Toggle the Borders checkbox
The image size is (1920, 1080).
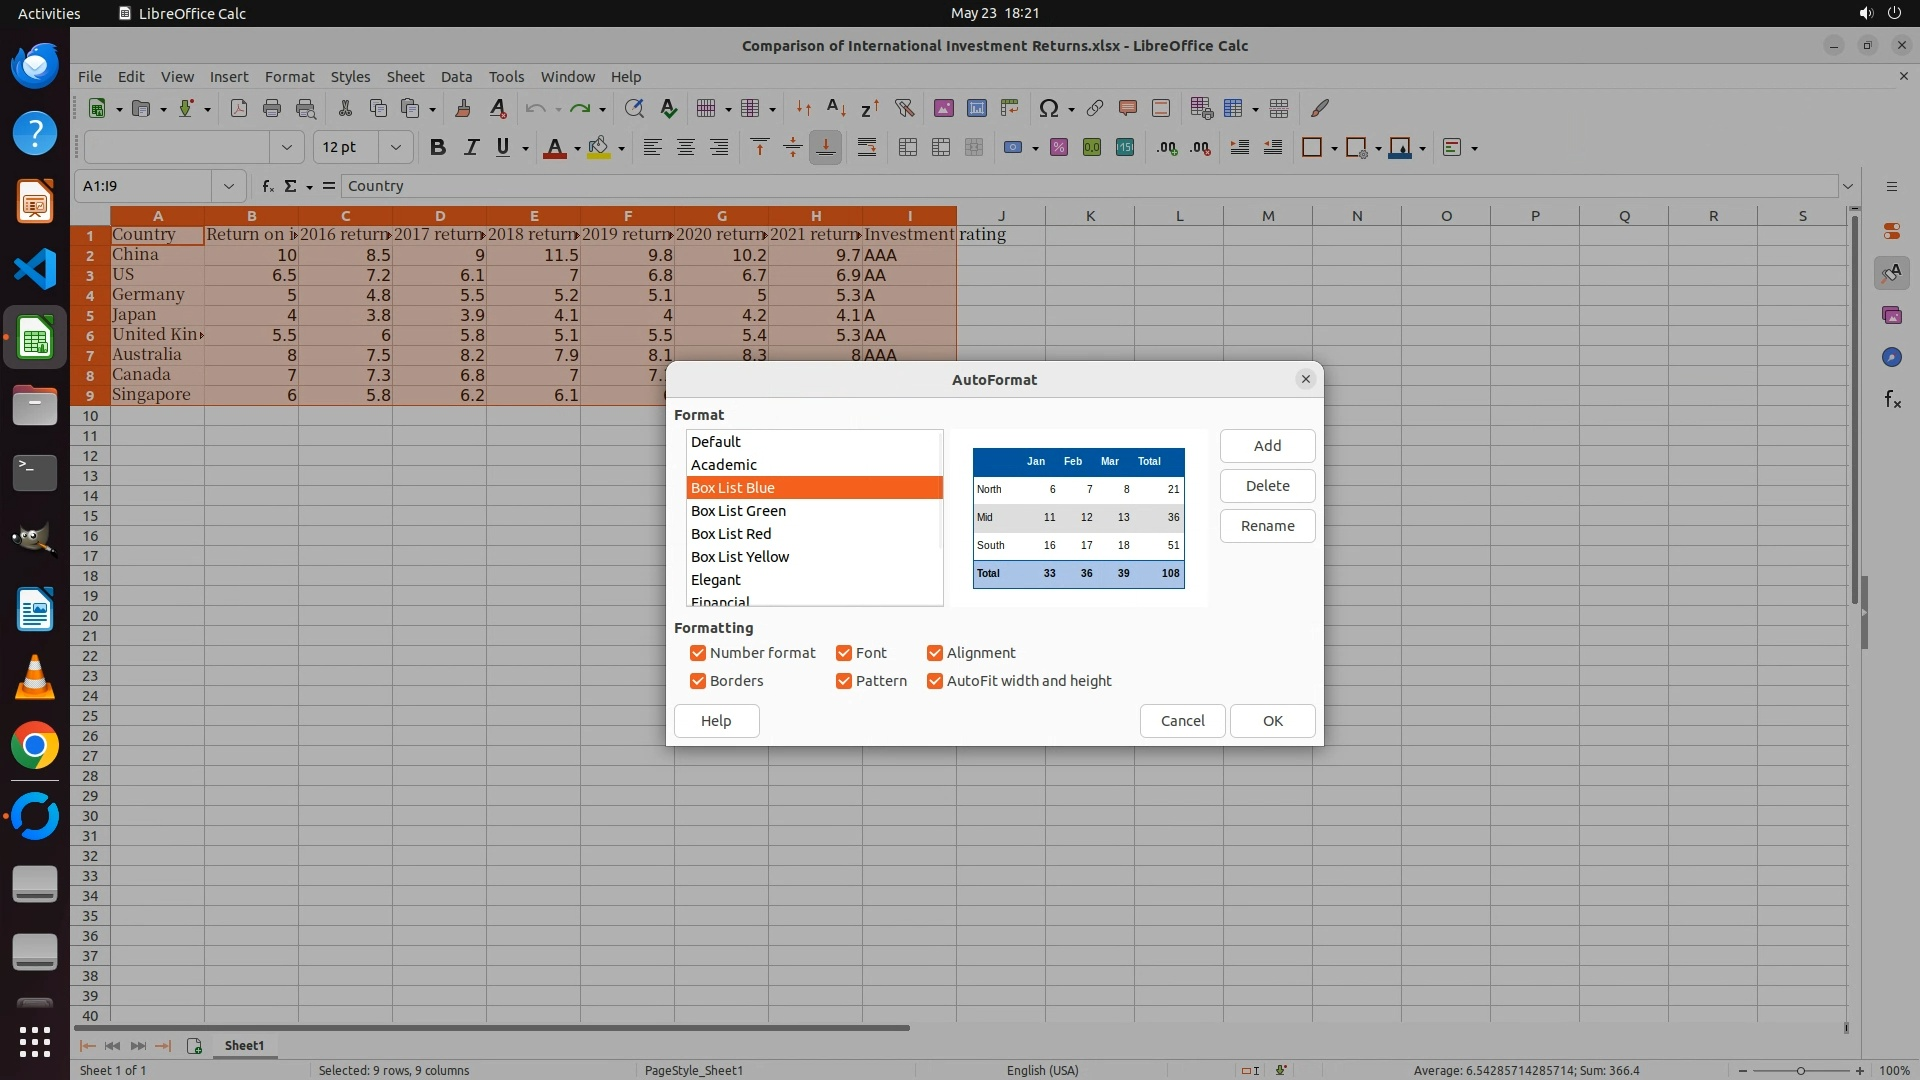click(x=698, y=681)
